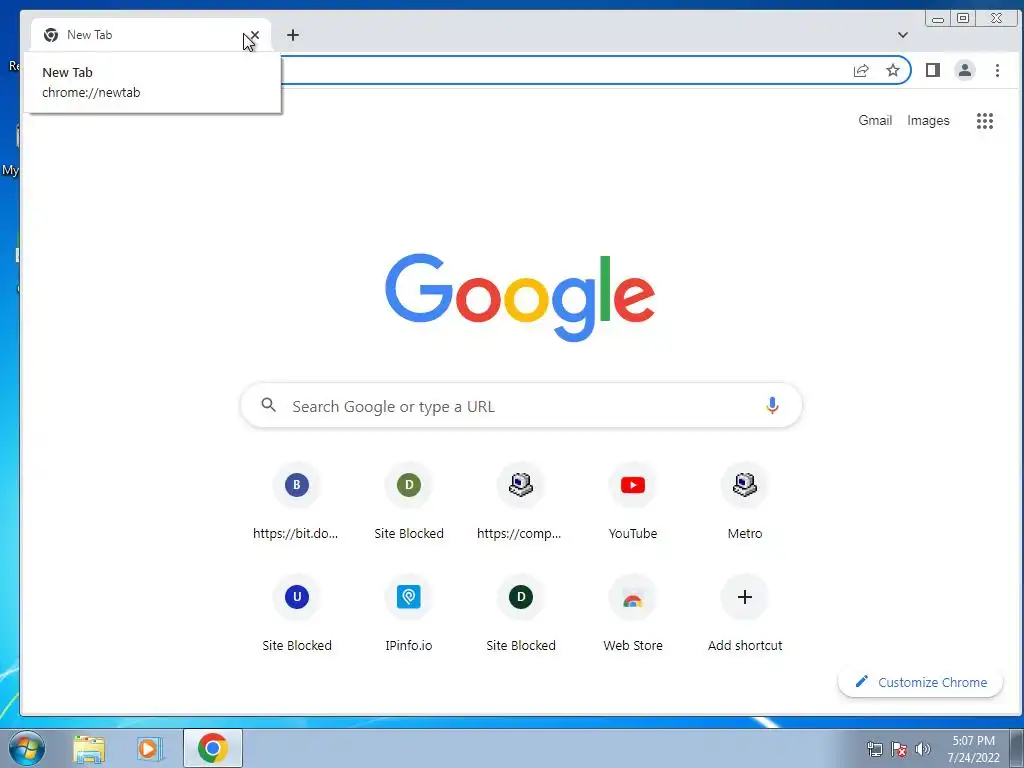Open the Images link
This screenshot has height=768, width=1024.
[928, 121]
